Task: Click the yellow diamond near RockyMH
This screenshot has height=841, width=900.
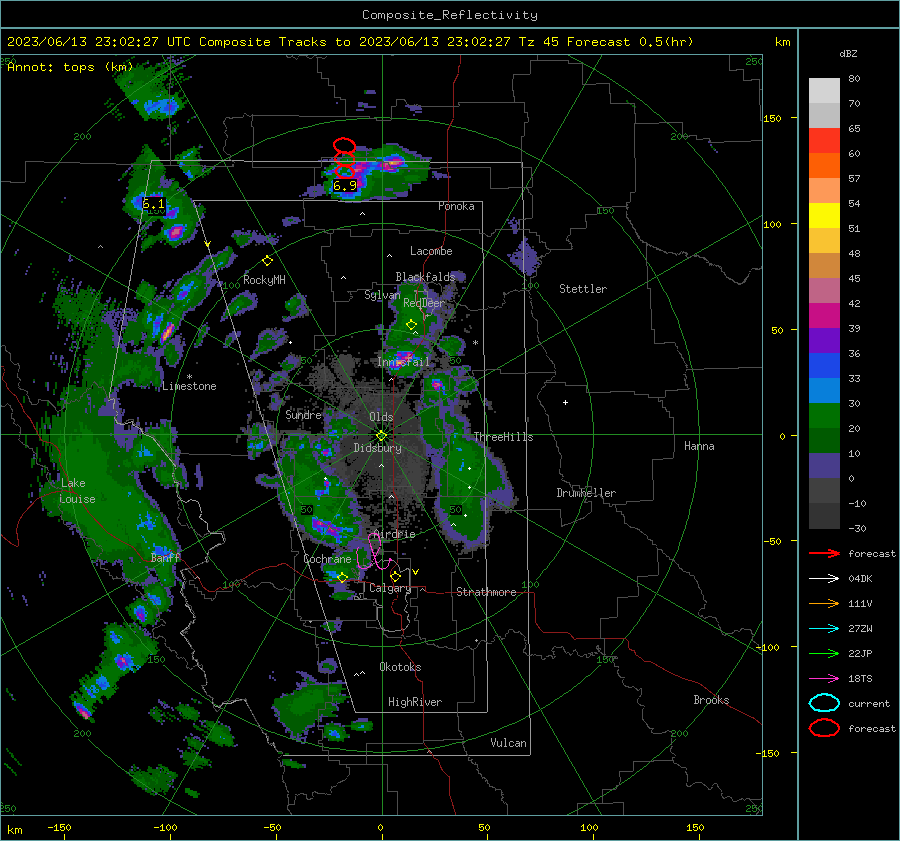Action: point(267,261)
